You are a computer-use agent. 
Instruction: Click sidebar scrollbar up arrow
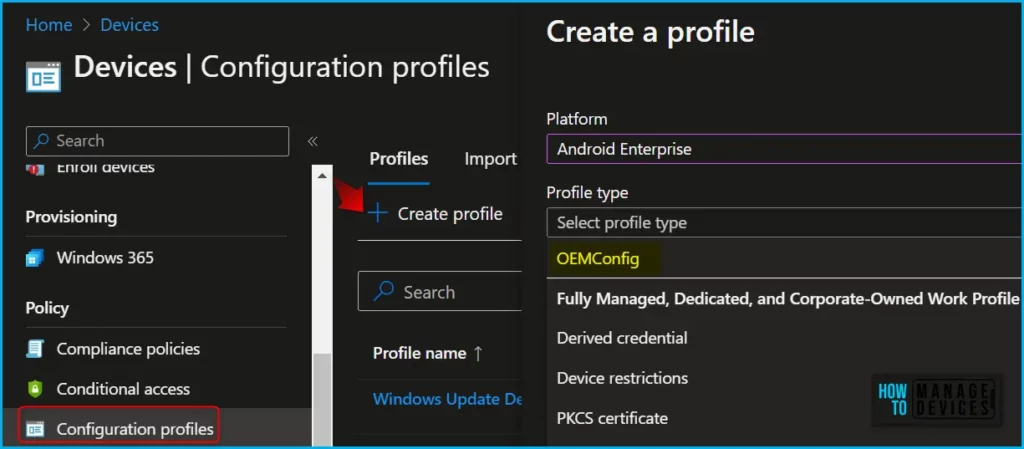pos(322,176)
